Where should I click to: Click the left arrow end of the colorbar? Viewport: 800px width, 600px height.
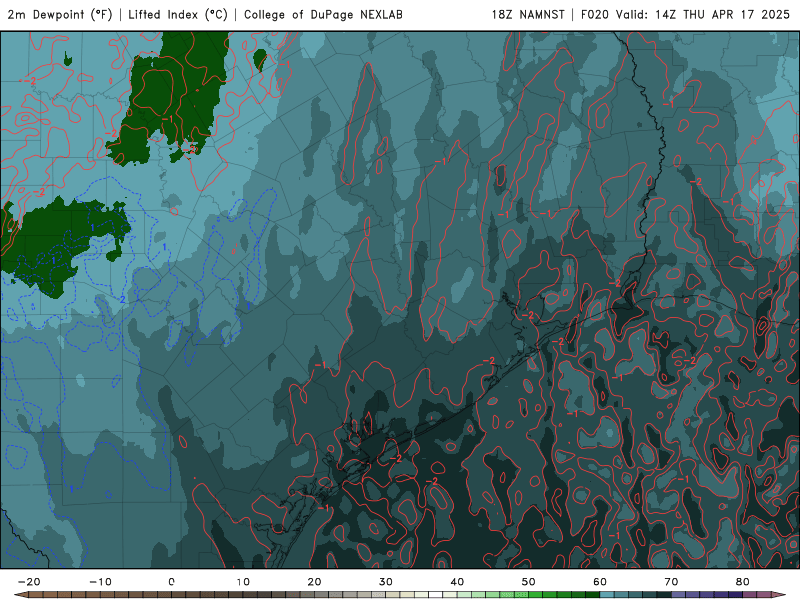(x=21, y=595)
